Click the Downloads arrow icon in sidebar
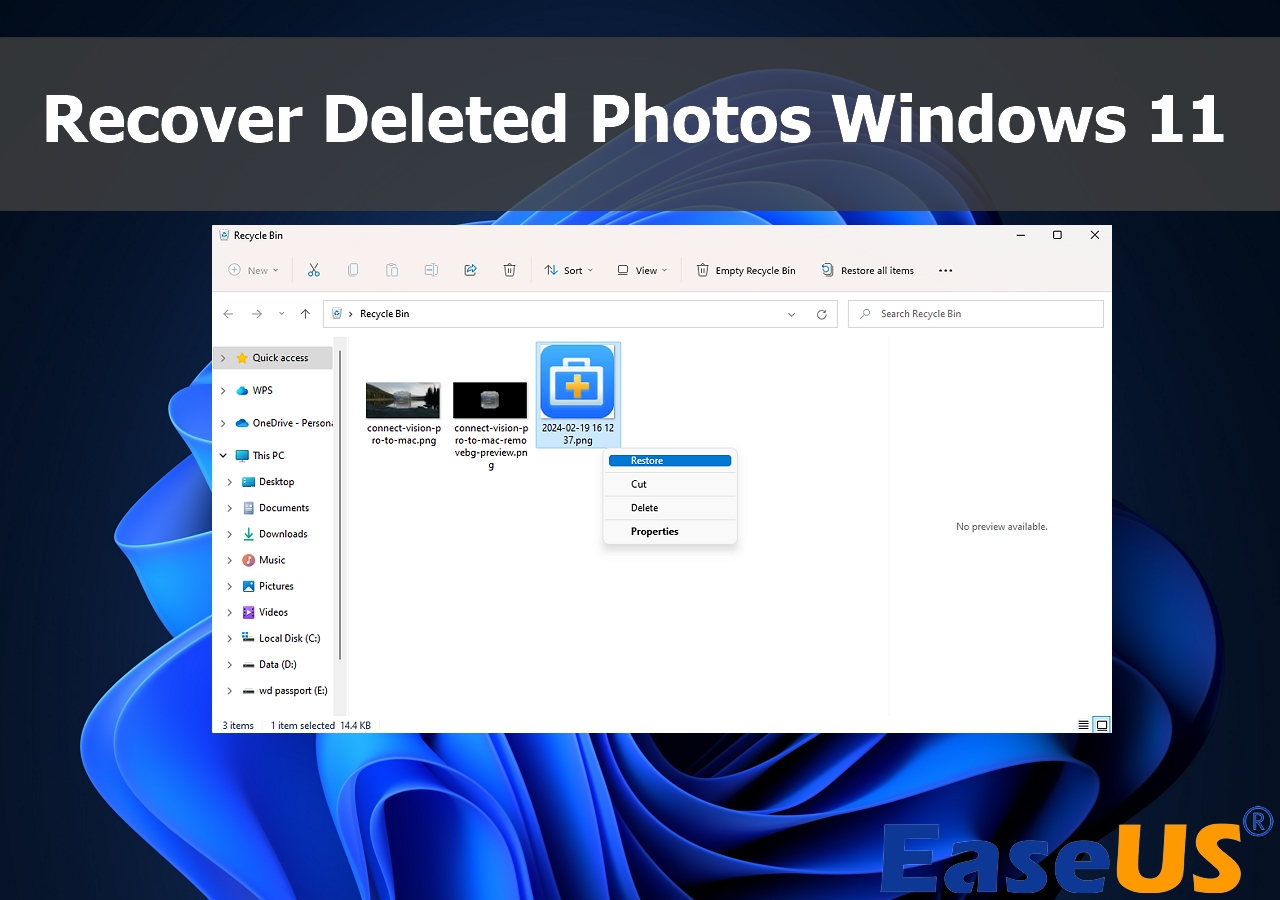The image size is (1280, 900). pyautogui.click(x=249, y=534)
